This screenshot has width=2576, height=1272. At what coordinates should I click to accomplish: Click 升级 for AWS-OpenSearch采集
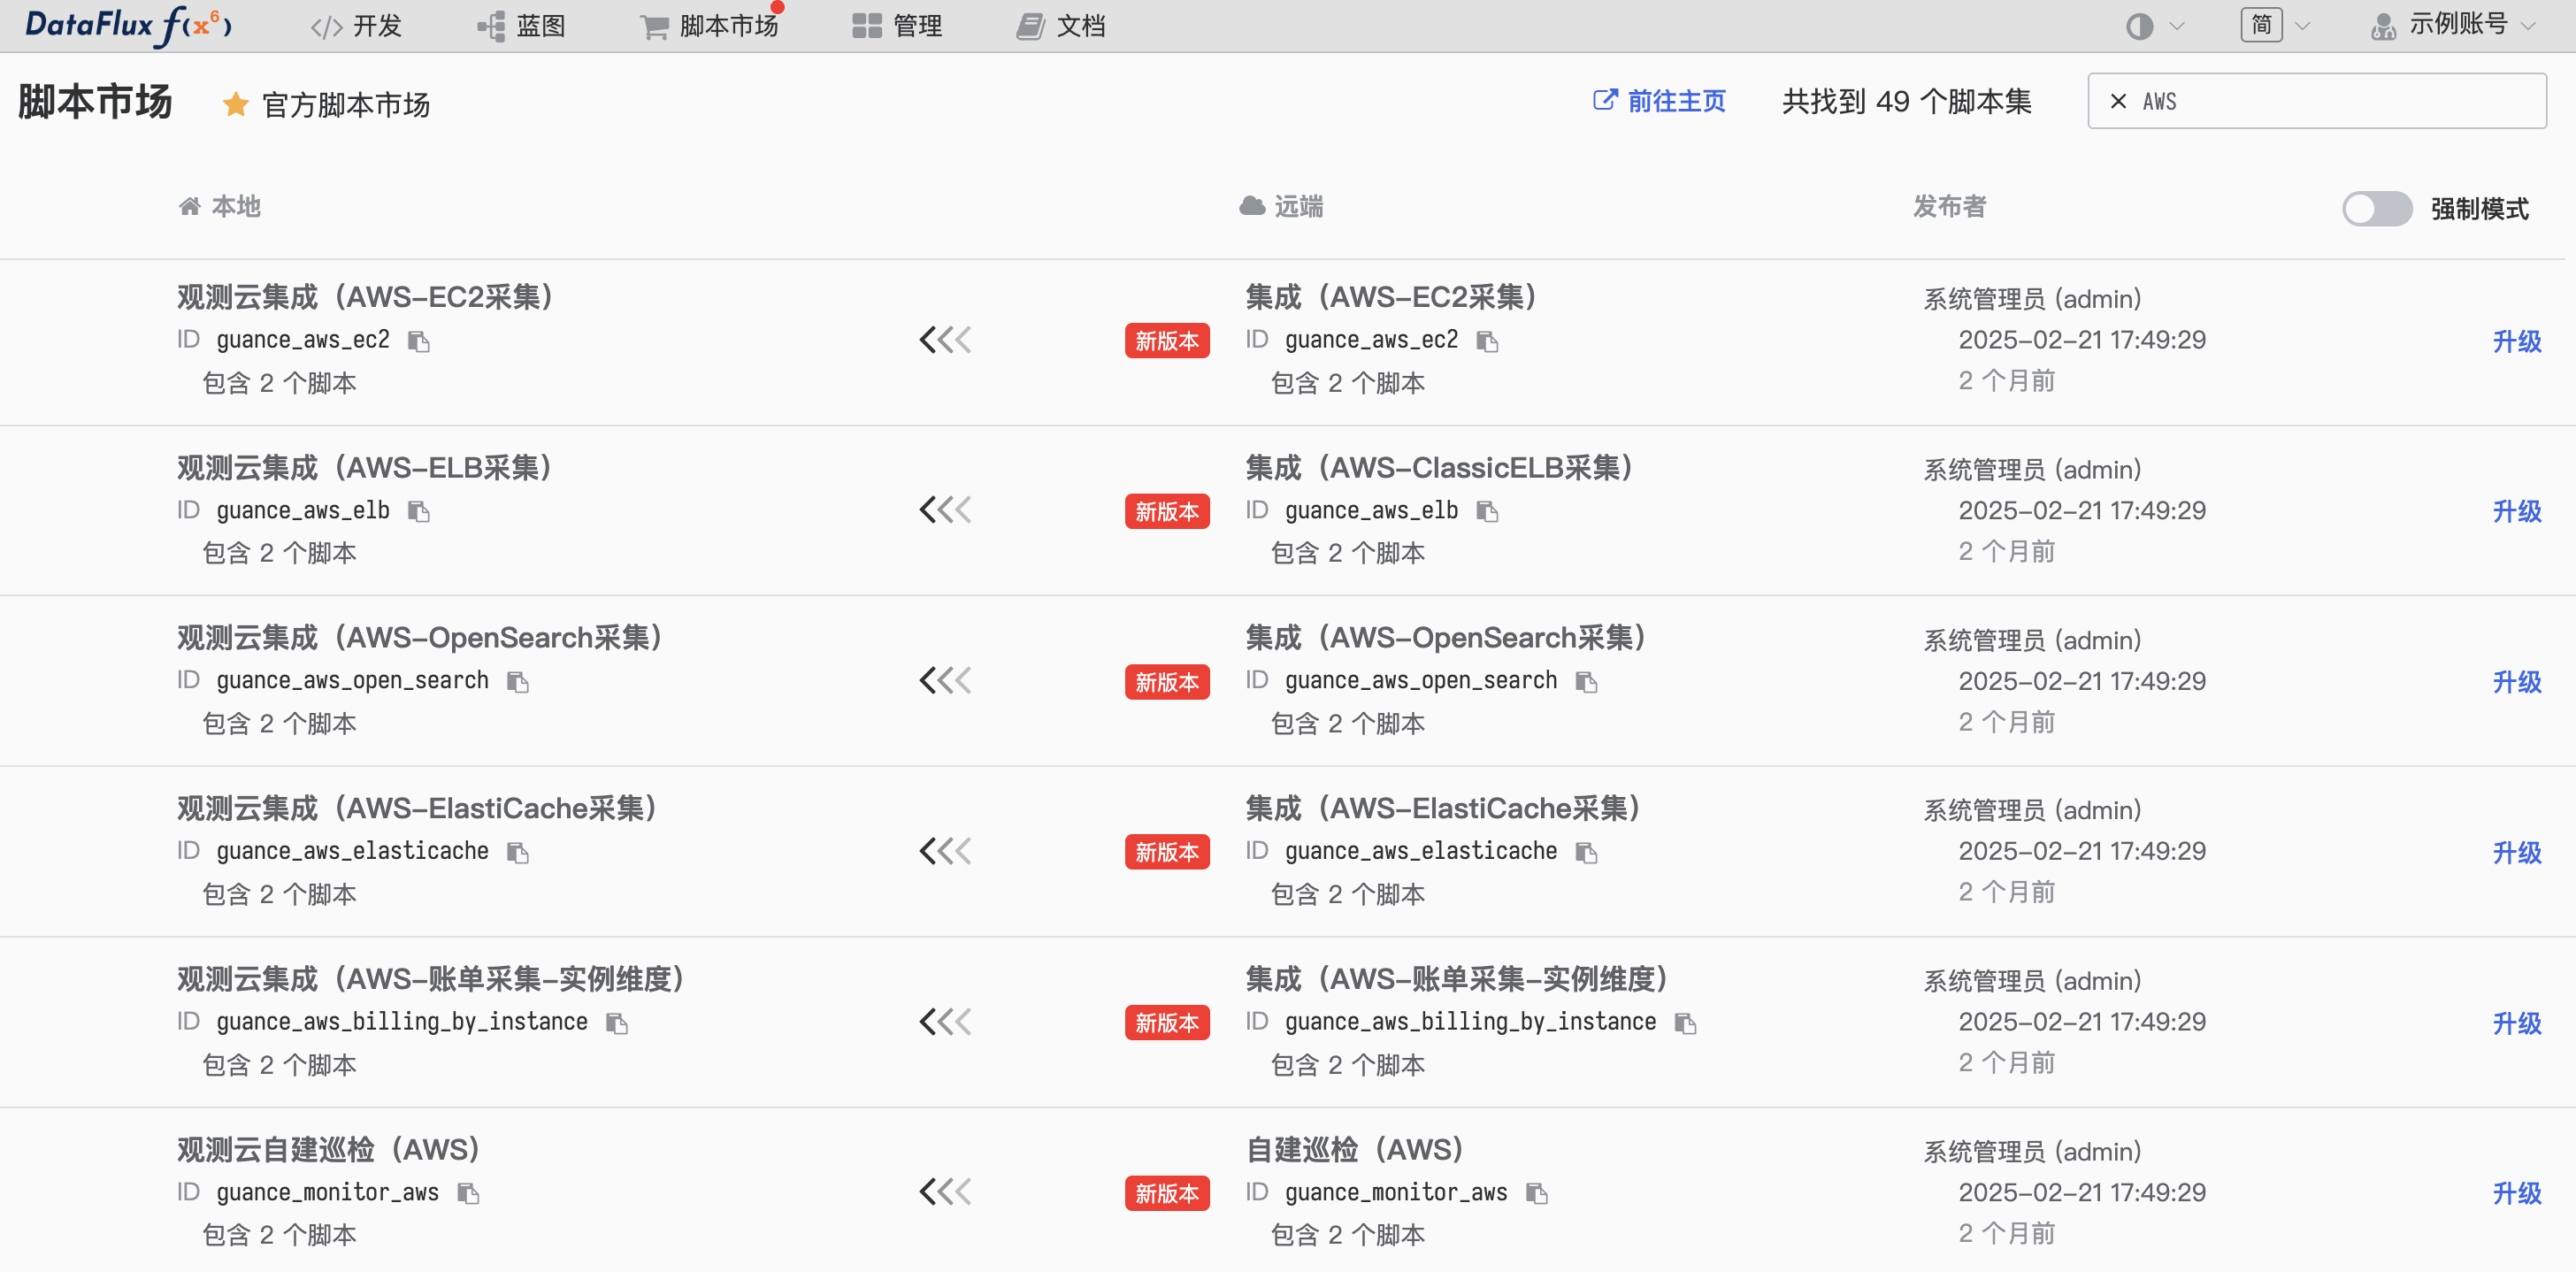click(x=2517, y=683)
